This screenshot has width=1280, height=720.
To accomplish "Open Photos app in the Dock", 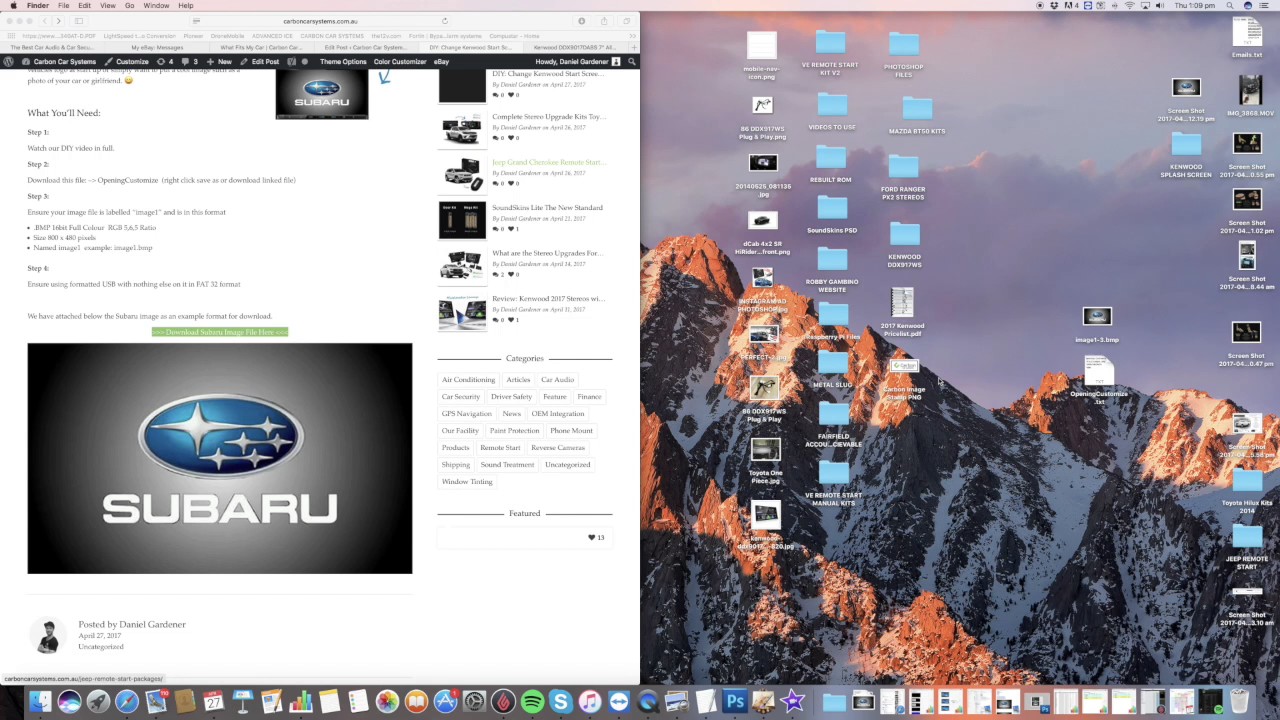I will pos(387,702).
